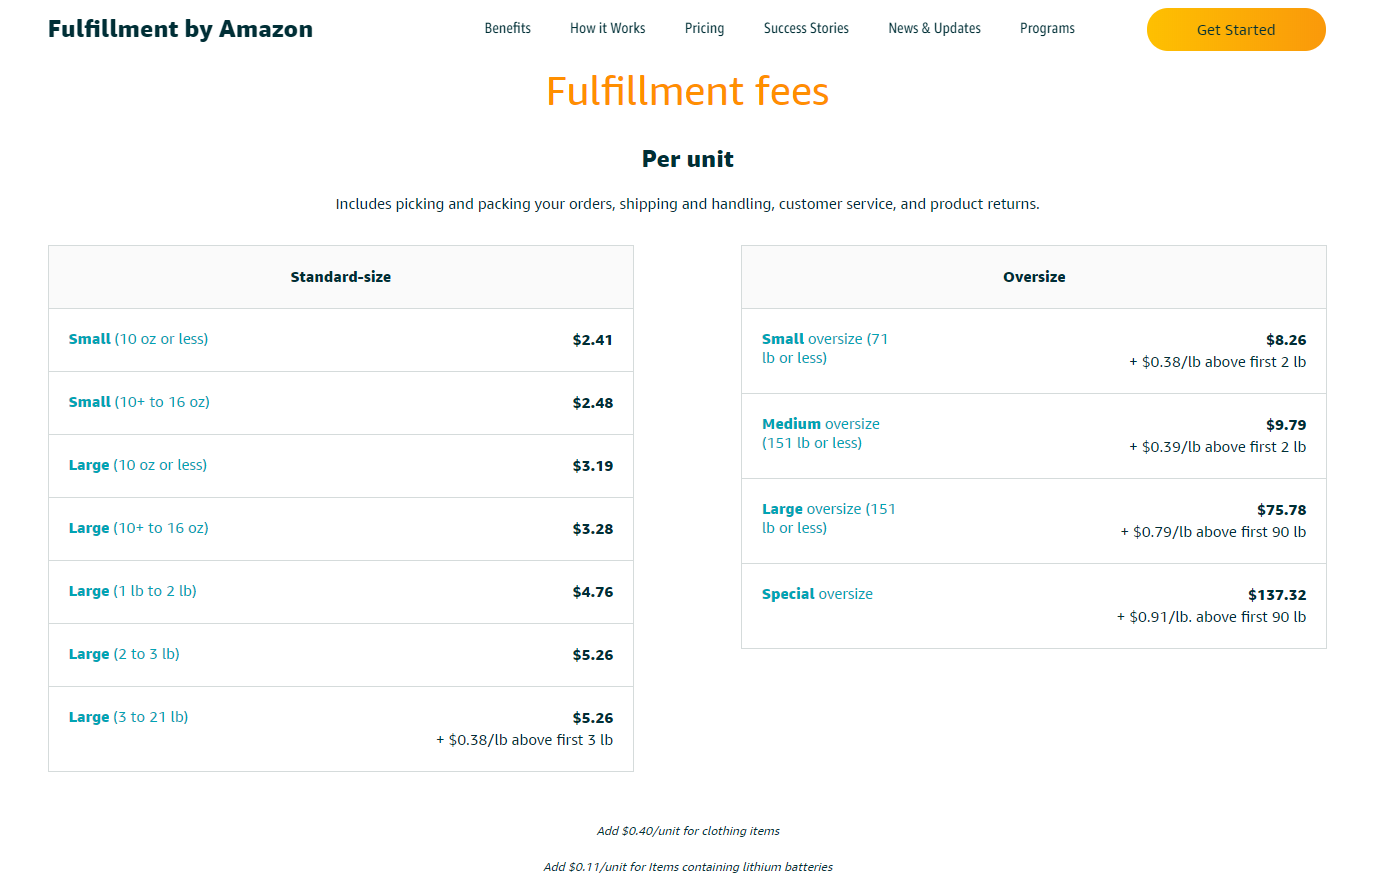Click the Get Started button
The width and height of the screenshot is (1391, 891).
tap(1236, 29)
